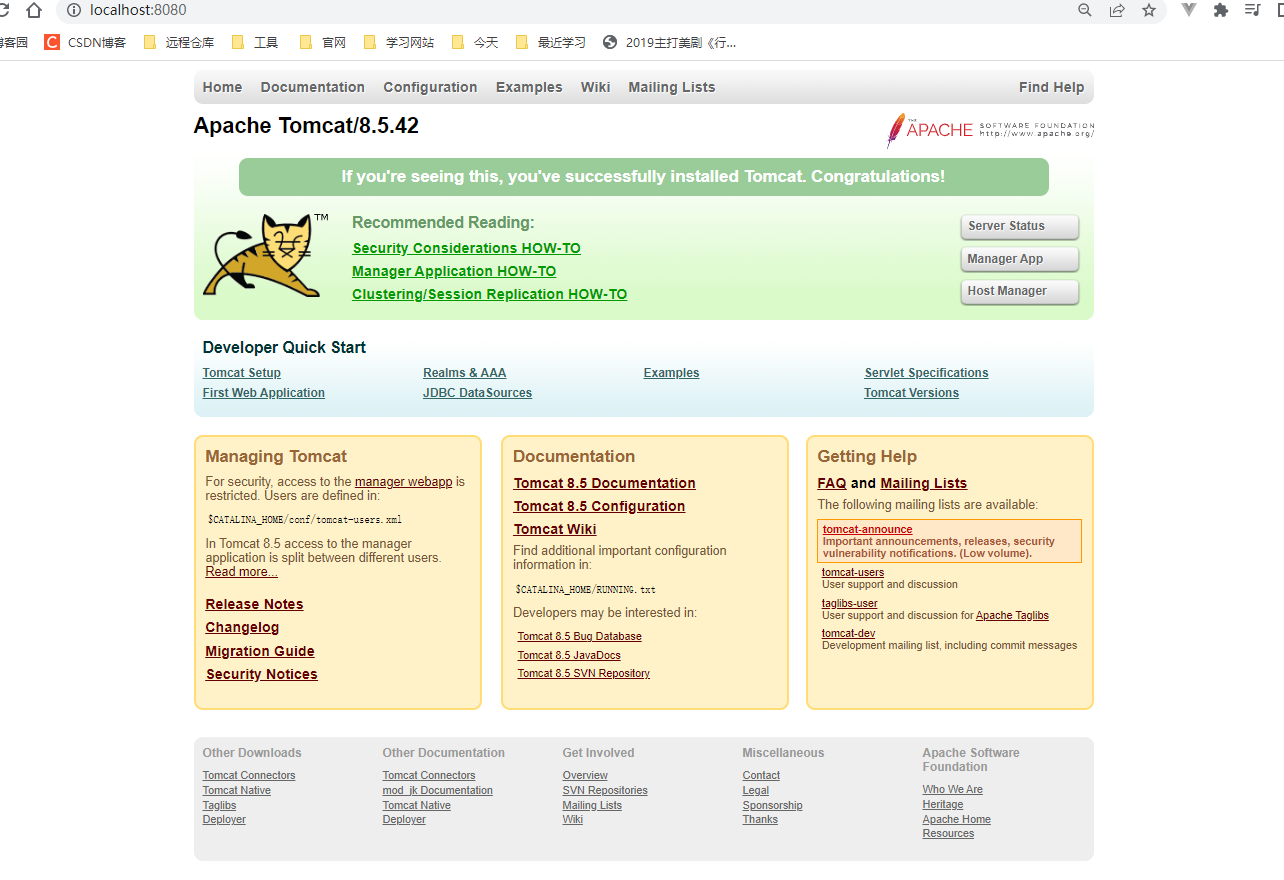Viewport: 1284px width, 880px height.
Task: Open the tomcat-dev mailing list link
Action: pyautogui.click(x=849, y=634)
